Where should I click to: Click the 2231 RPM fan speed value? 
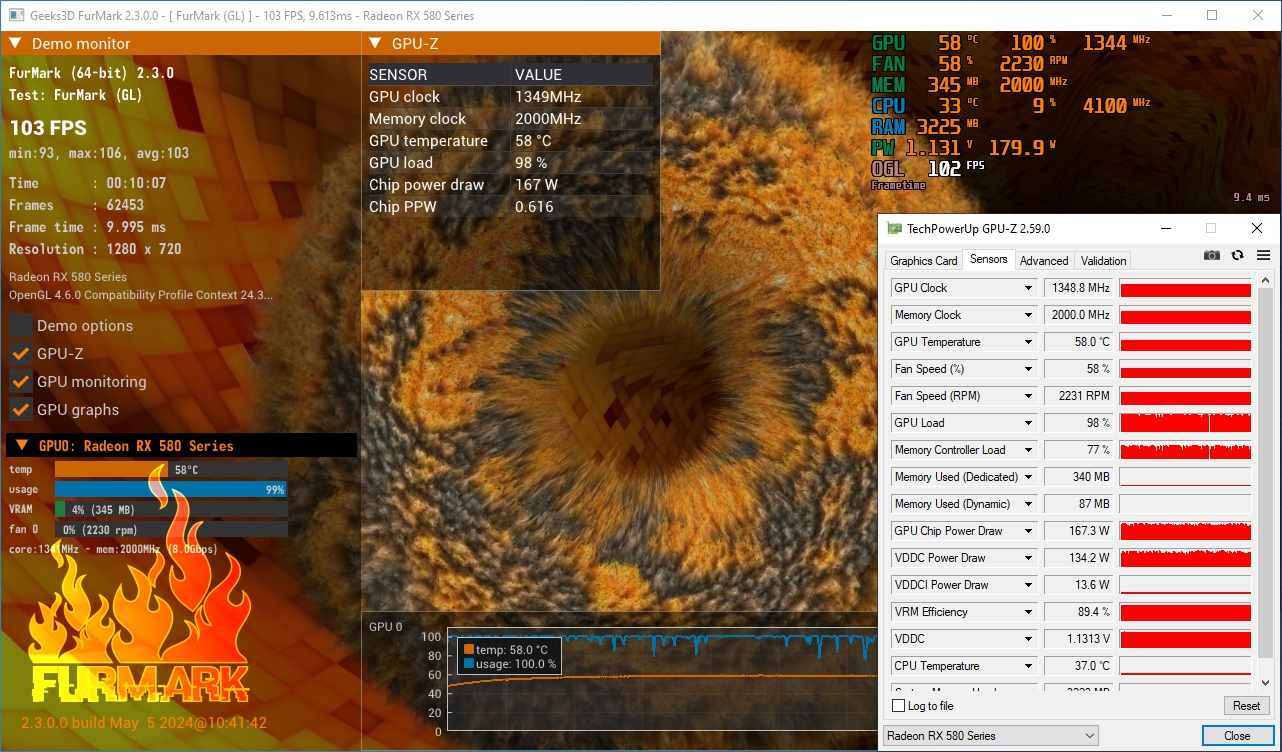(1079, 396)
